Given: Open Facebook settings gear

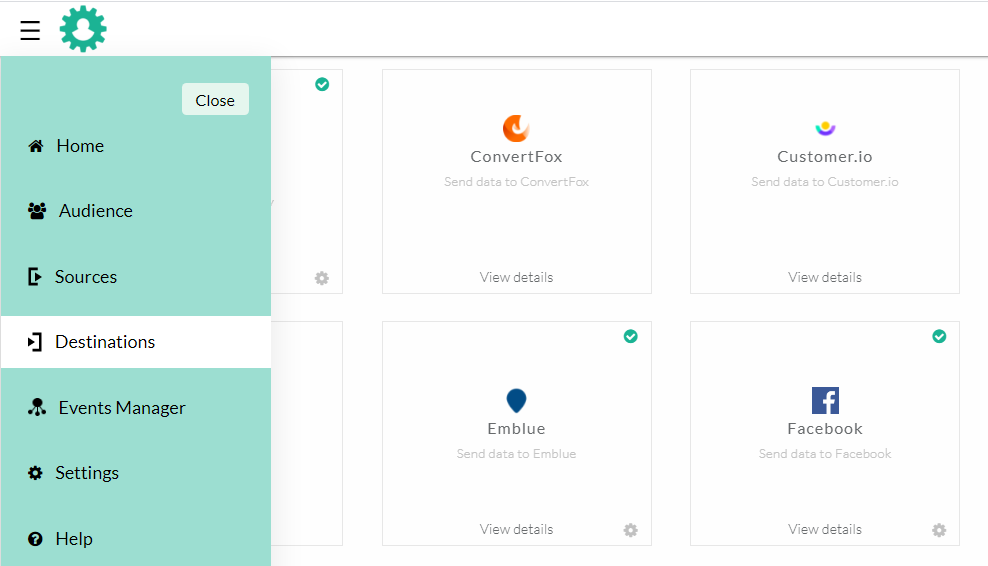Looking at the screenshot, I should tap(939, 530).
